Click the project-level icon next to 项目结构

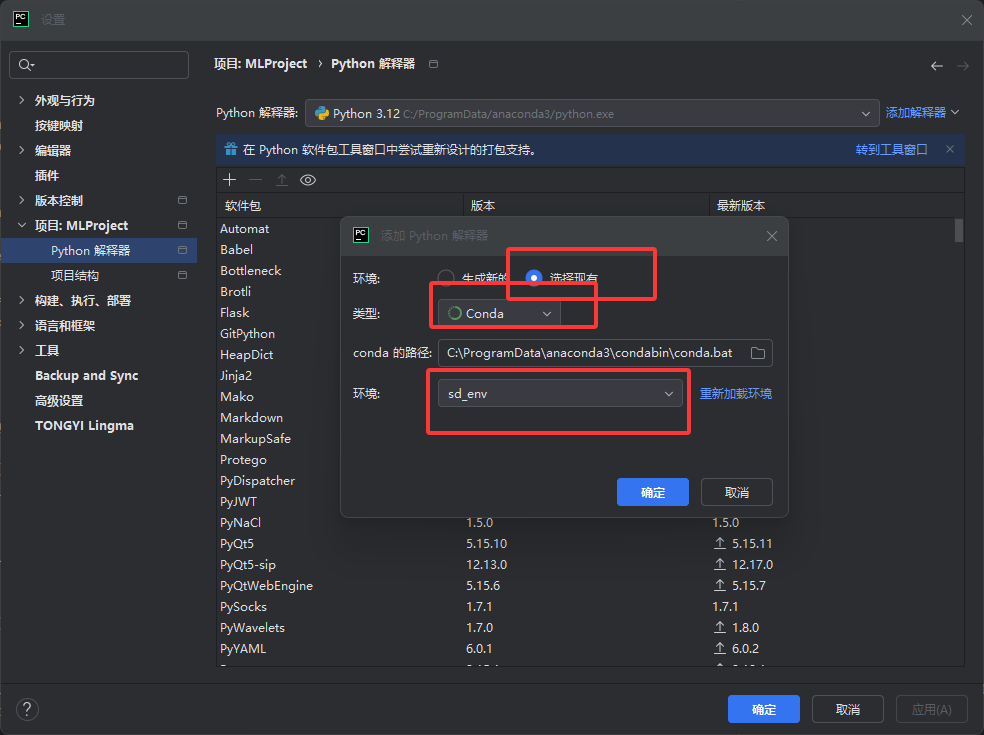(x=183, y=275)
